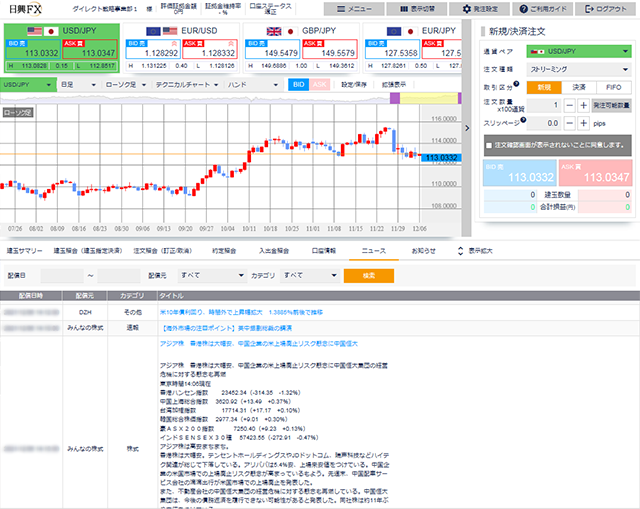Open the ご利用ガイド user guide

tap(540, 8)
